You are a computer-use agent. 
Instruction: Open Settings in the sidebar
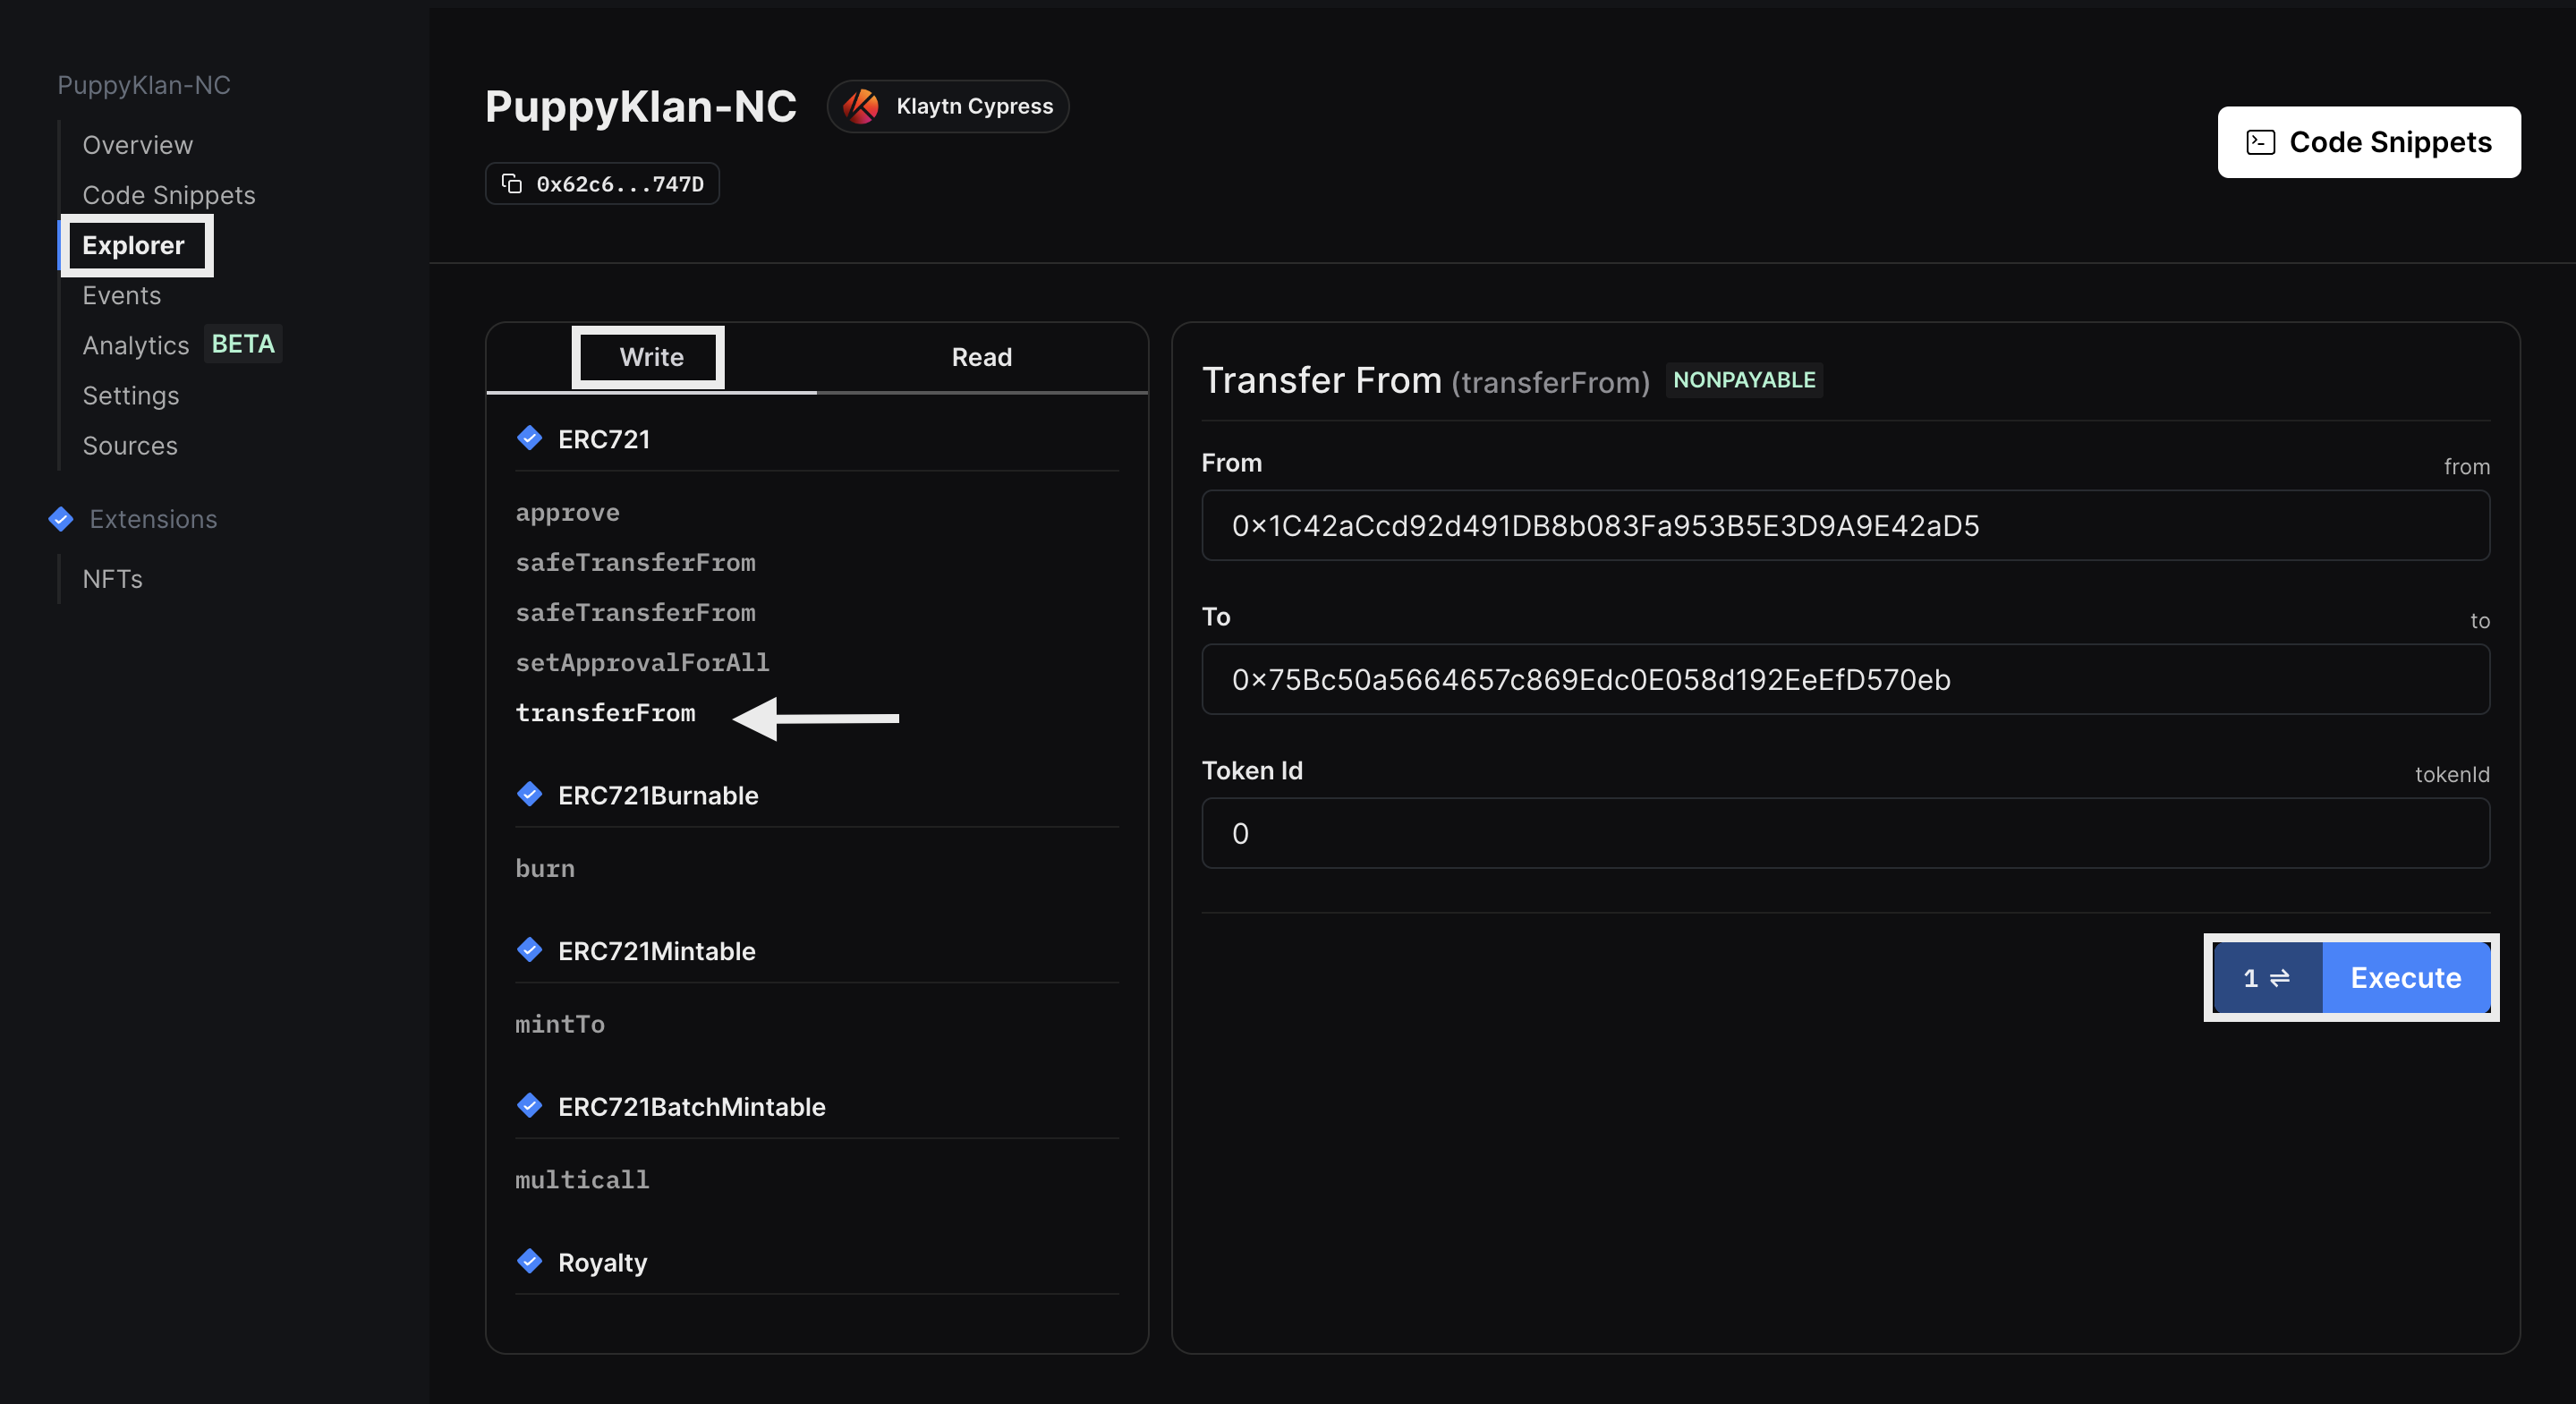[130, 395]
